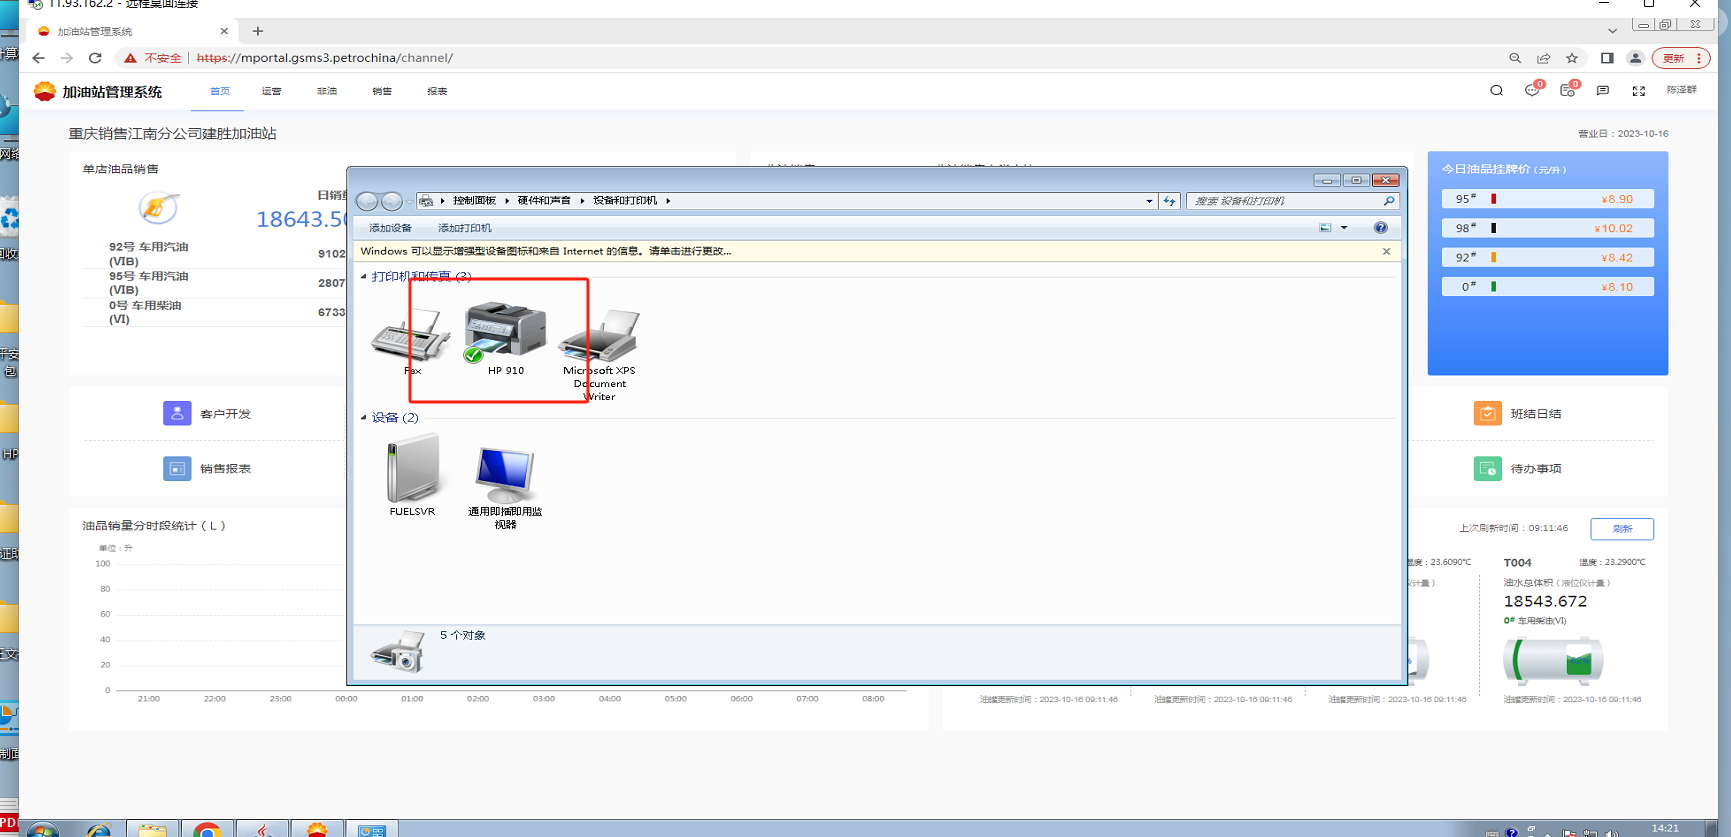Viewport: 1731px width, 837px height.
Task: Collapse the 打印机和传真 group
Action: click(x=364, y=277)
